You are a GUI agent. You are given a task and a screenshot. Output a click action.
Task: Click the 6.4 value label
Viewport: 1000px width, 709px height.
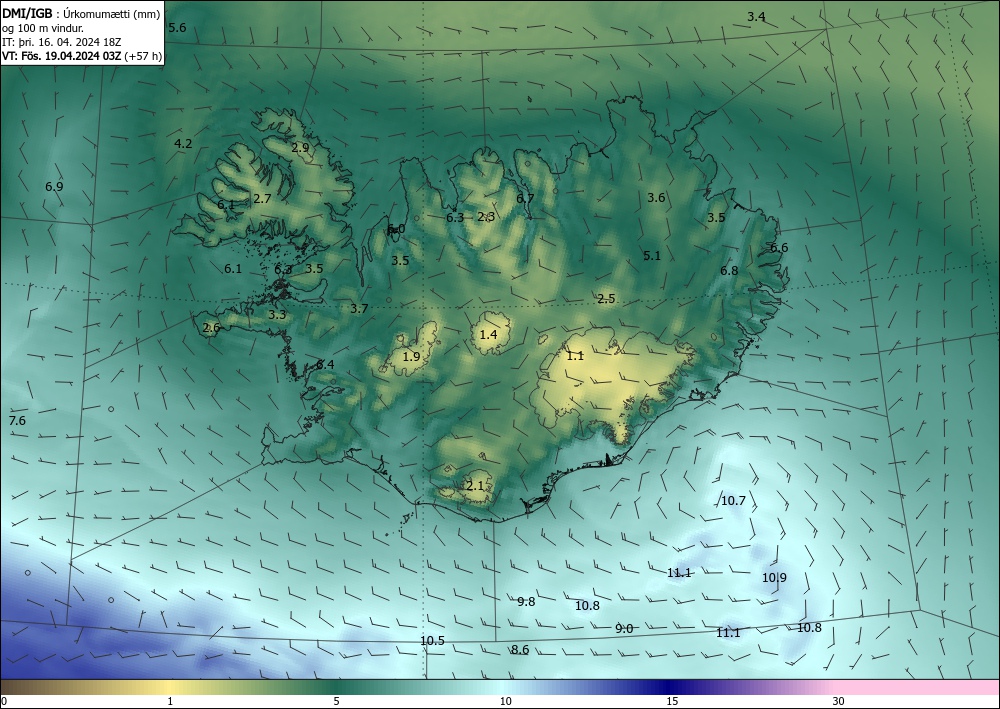pos(325,365)
